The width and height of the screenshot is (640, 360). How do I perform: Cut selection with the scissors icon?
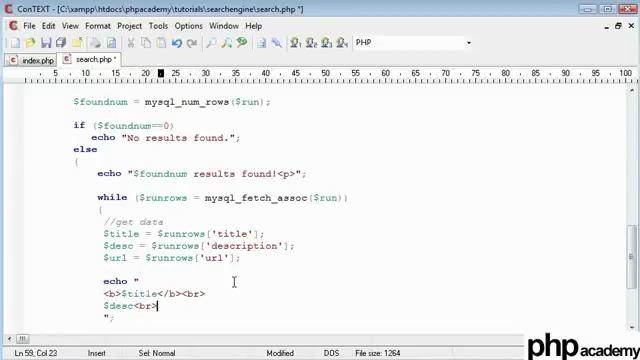(131, 42)
